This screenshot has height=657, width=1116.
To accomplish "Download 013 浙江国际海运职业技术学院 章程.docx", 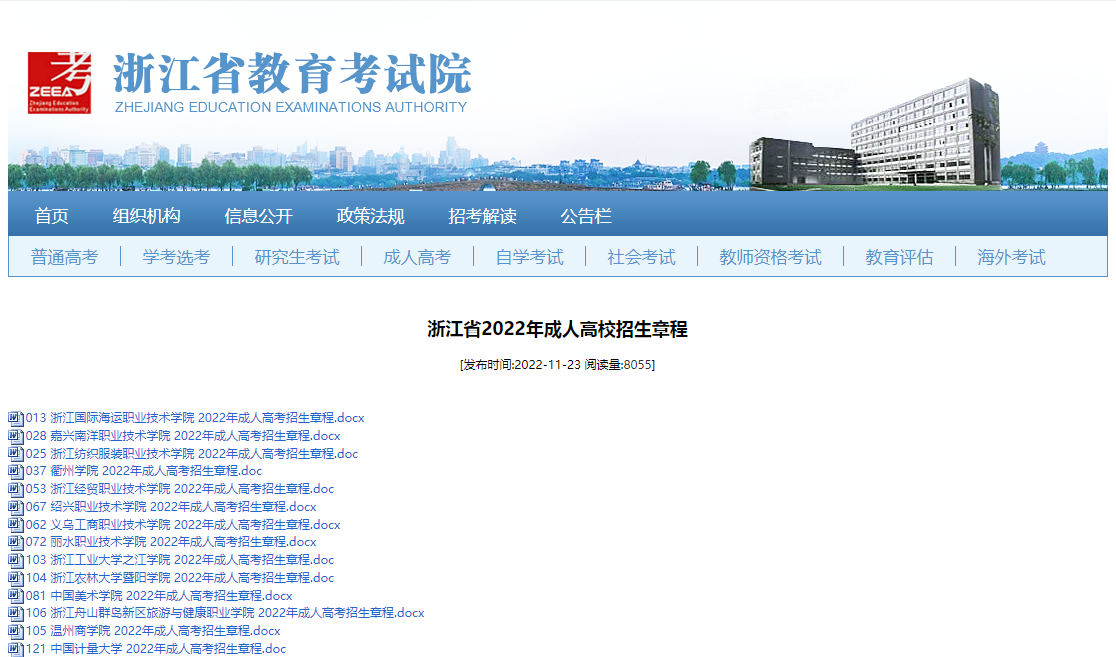I will coord(195,418).
